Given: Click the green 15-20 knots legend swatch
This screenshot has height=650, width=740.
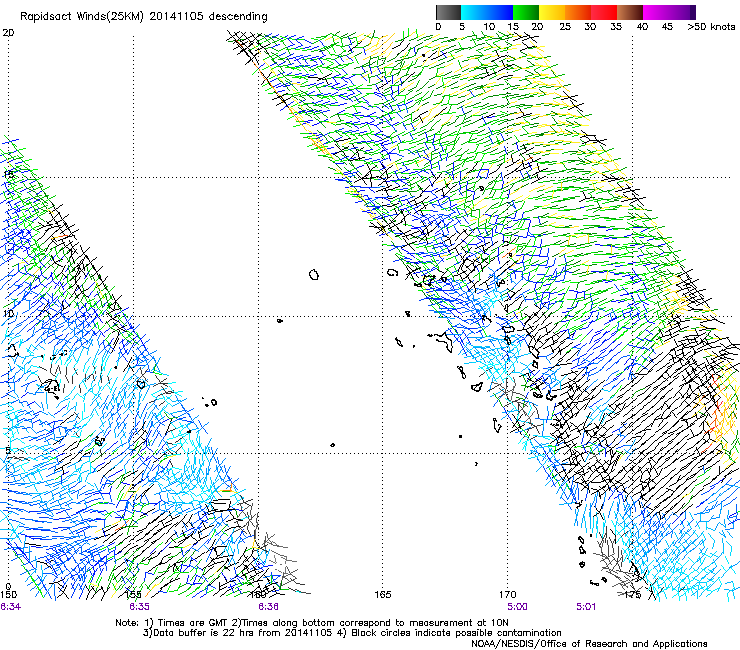Looking at the screenshot, I should (526, 12).
